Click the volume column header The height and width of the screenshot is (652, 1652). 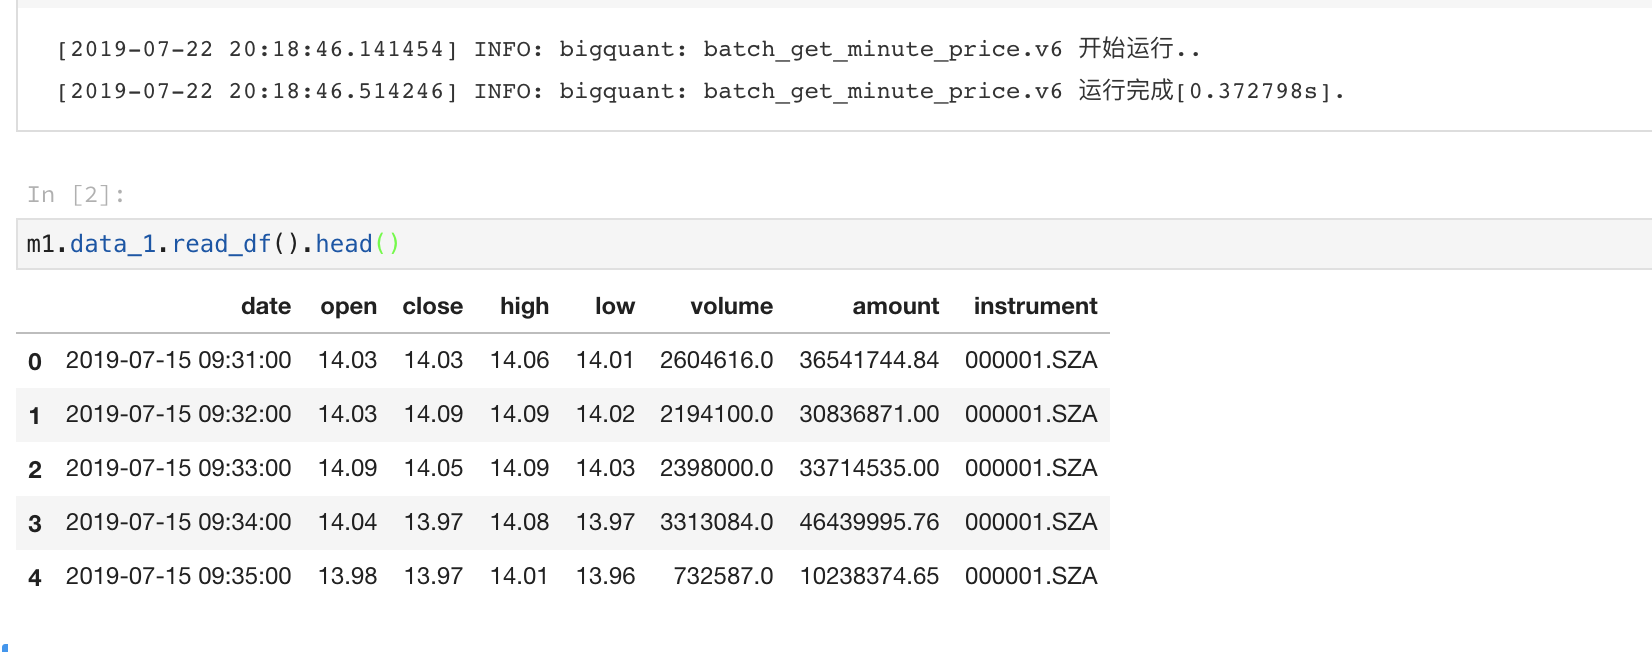point(731,306)
